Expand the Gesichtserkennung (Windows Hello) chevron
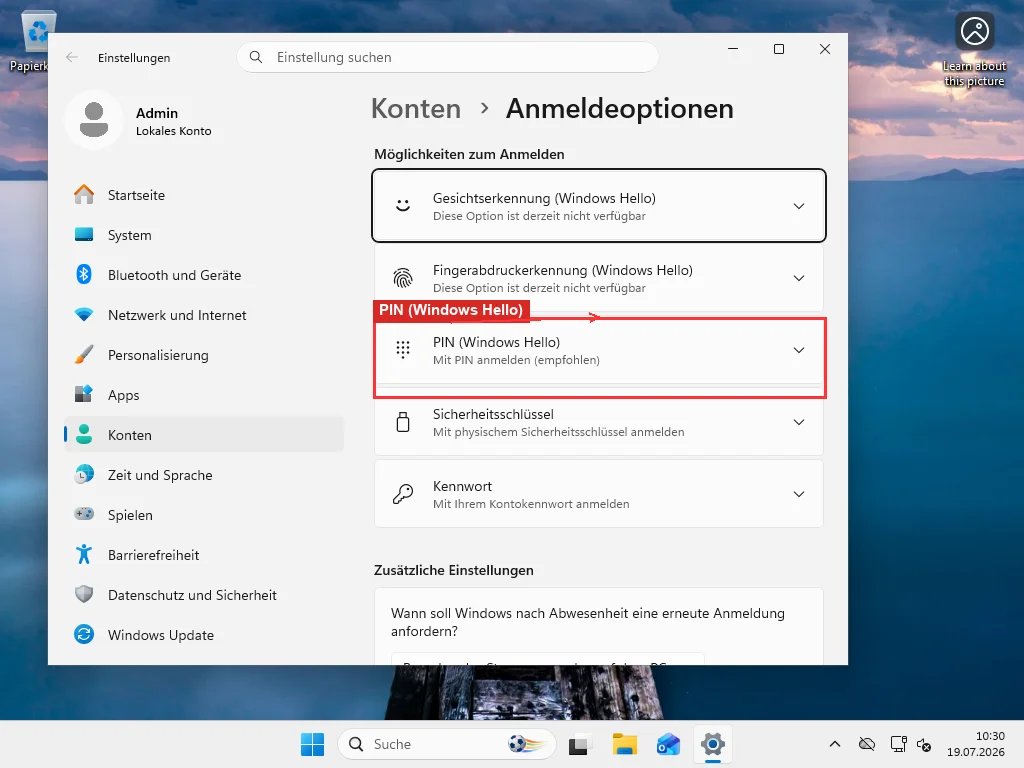The width and height of the screenshot is (1024, 768). [798, 206]
